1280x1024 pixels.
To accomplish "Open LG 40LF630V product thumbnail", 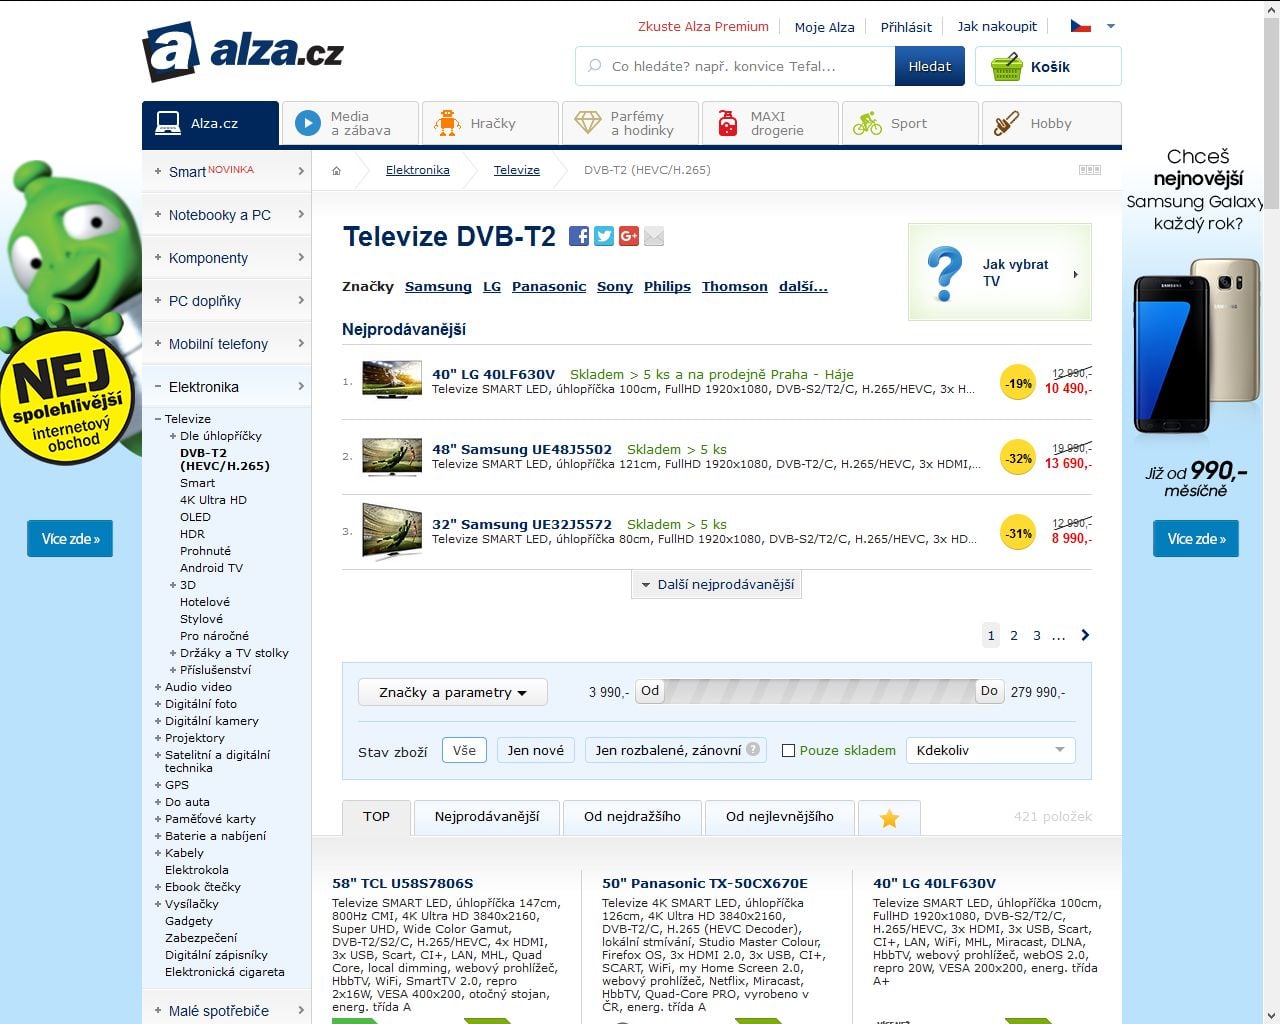I will 391,381.
